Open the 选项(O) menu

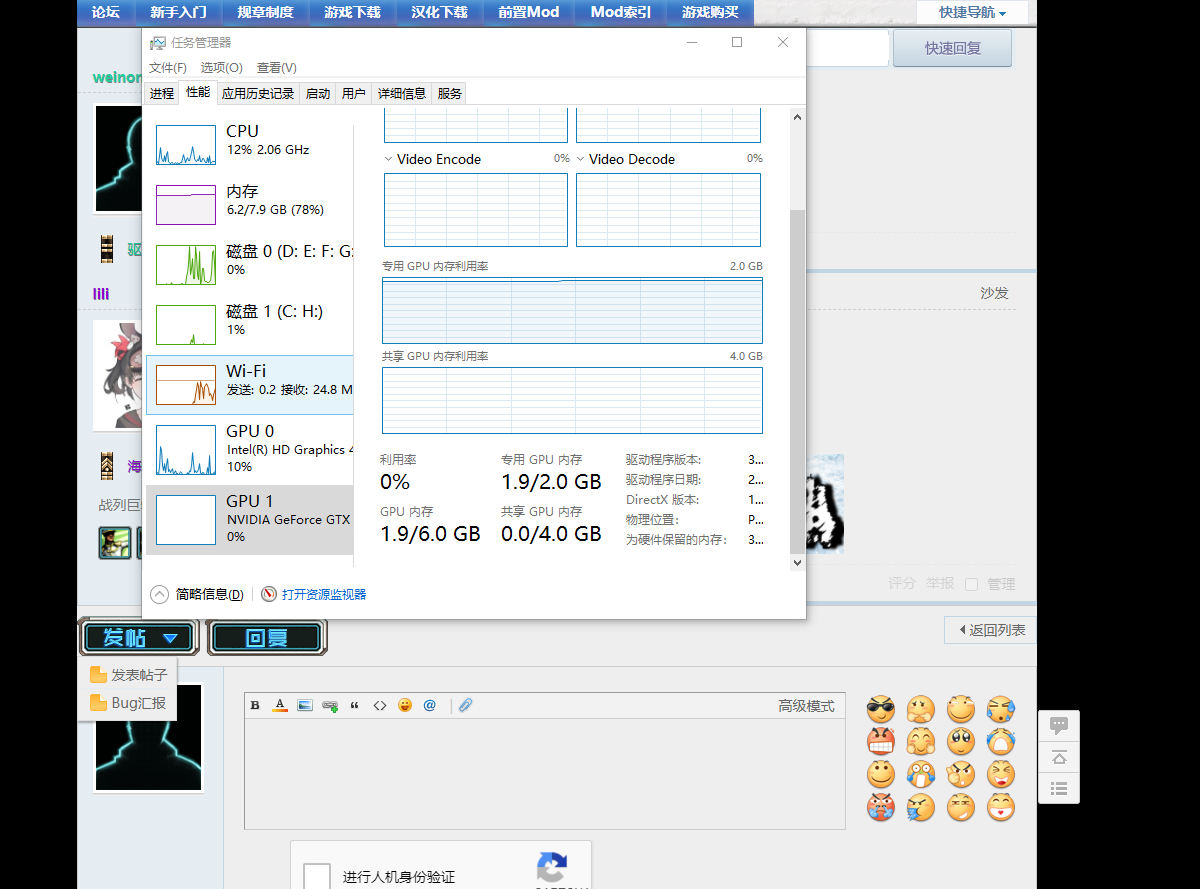coord(221,68)
